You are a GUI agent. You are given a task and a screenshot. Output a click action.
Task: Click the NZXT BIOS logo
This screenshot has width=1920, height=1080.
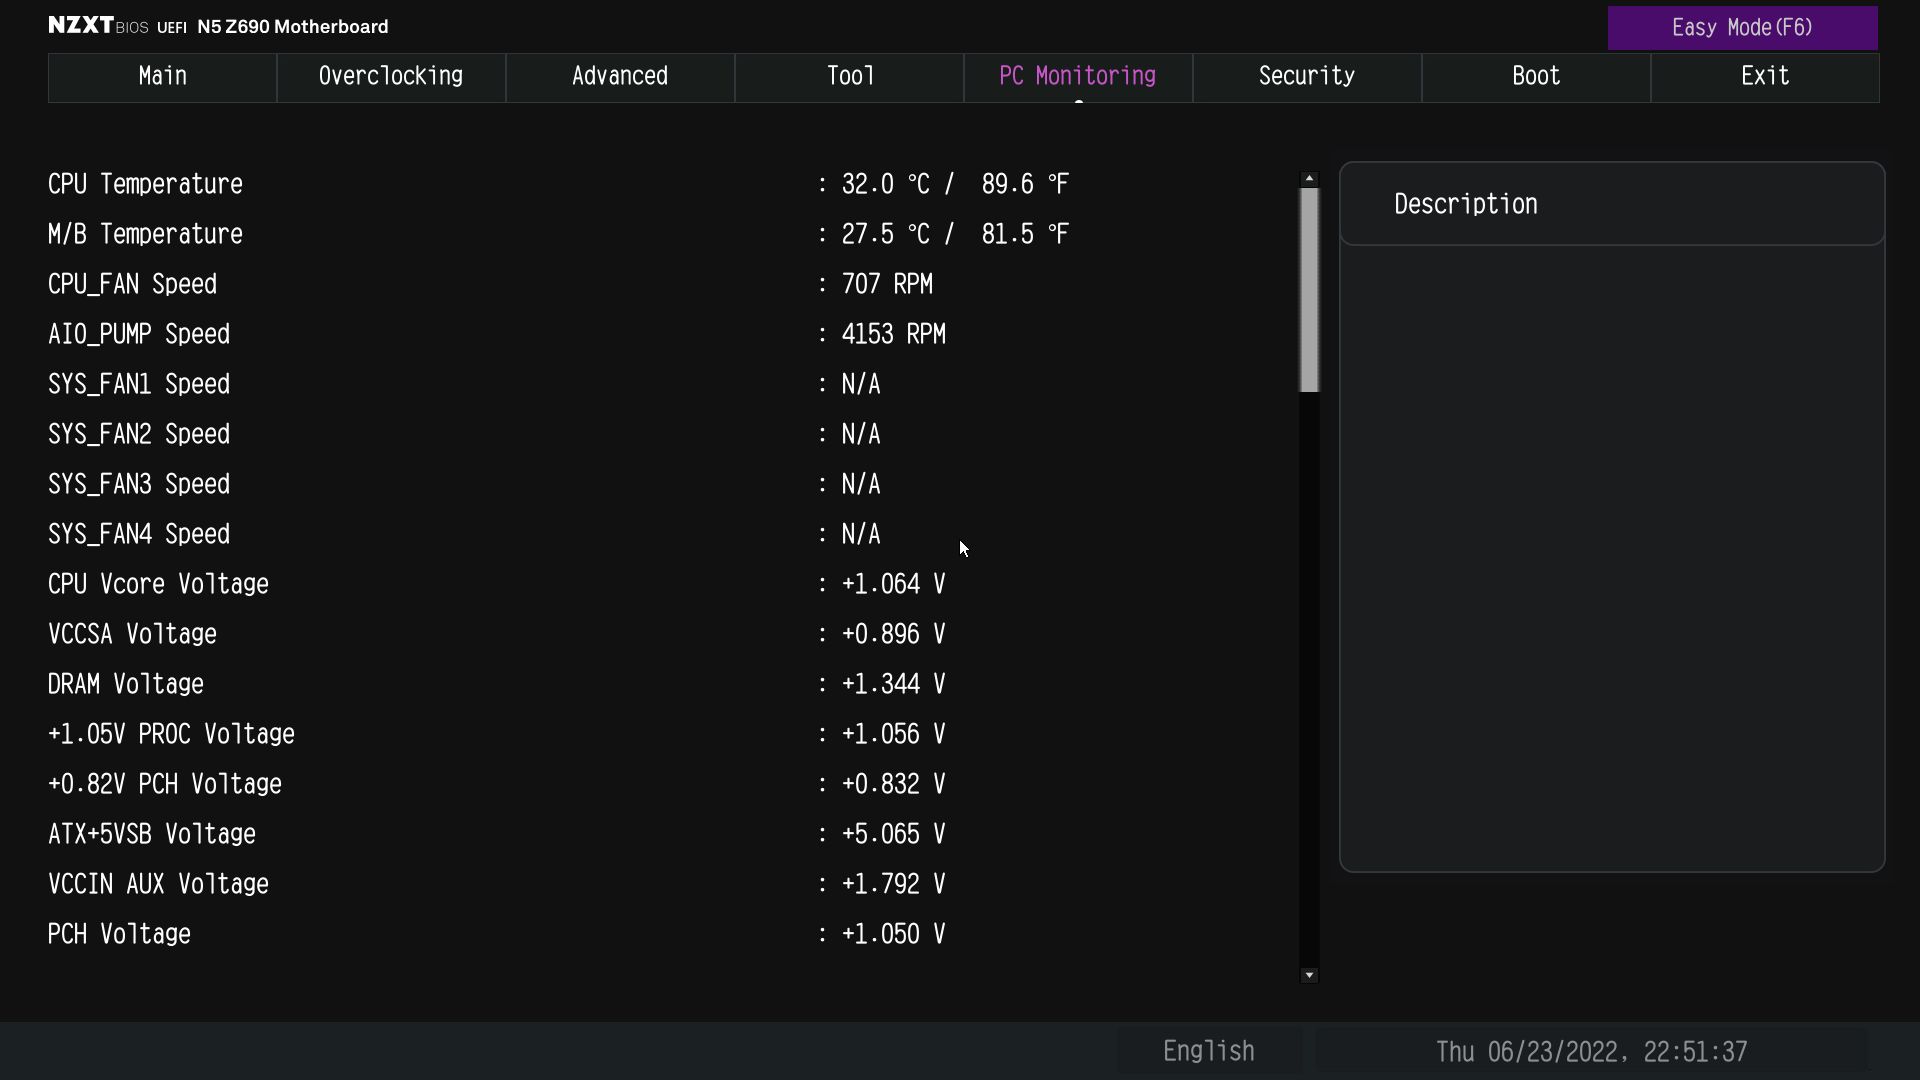[x=98, y=26]
